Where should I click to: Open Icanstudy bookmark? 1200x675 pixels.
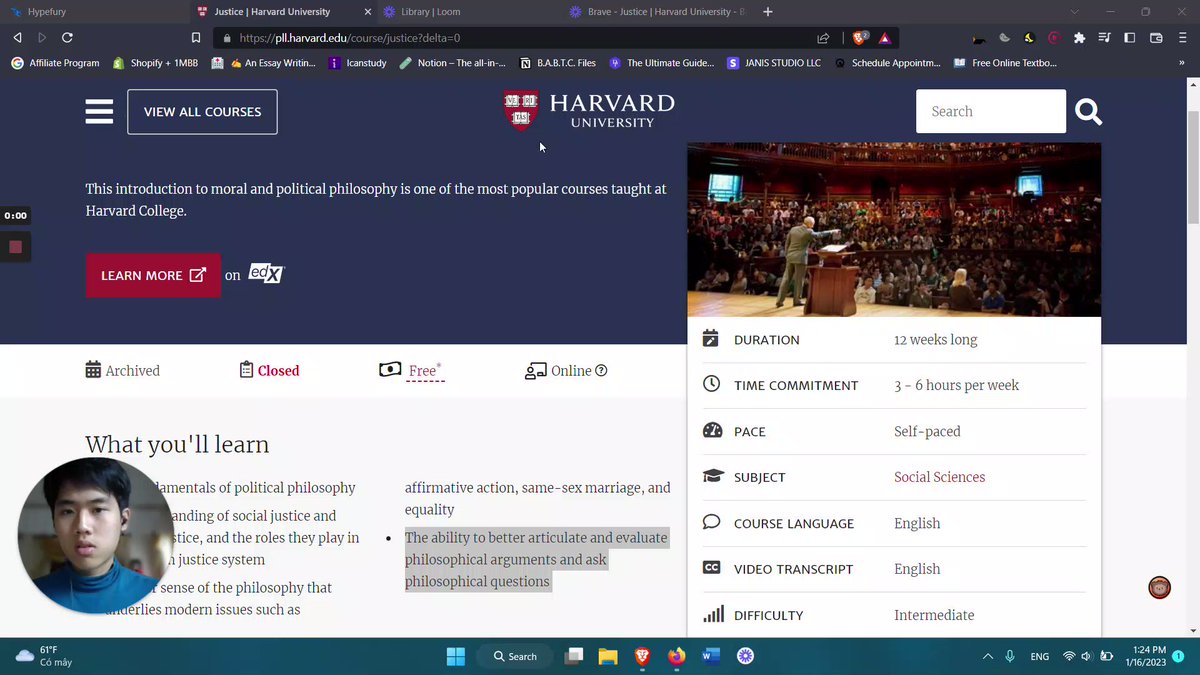(357, 63)
